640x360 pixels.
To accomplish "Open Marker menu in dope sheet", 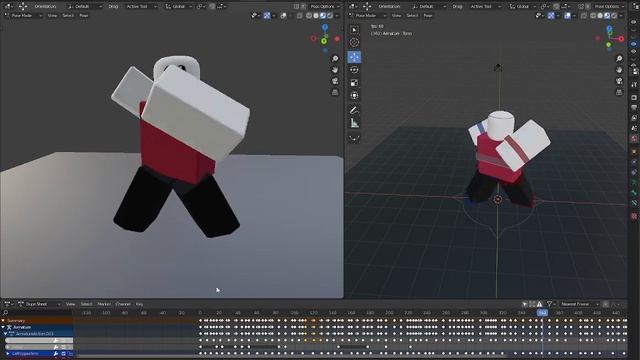I will click(x=104, y=304).
